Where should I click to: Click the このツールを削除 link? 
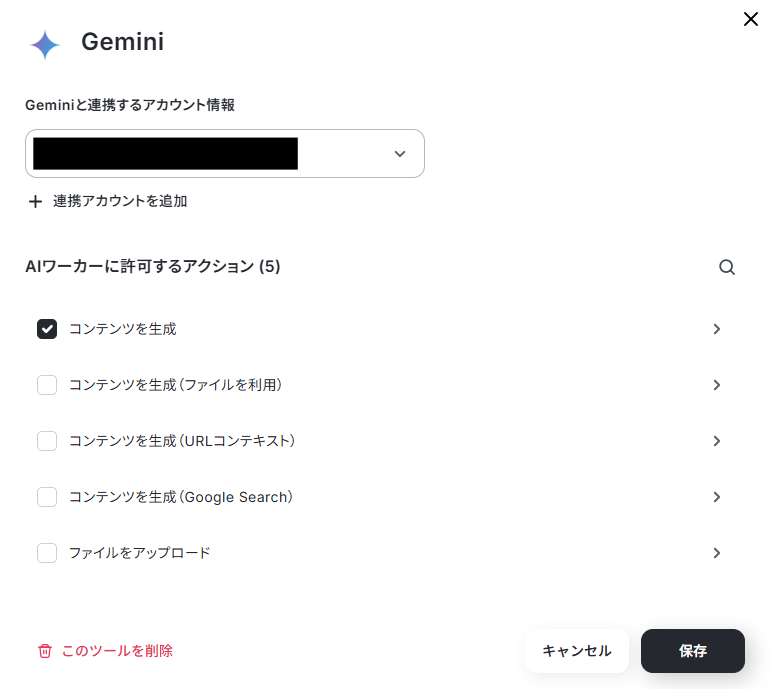(117, 651)
